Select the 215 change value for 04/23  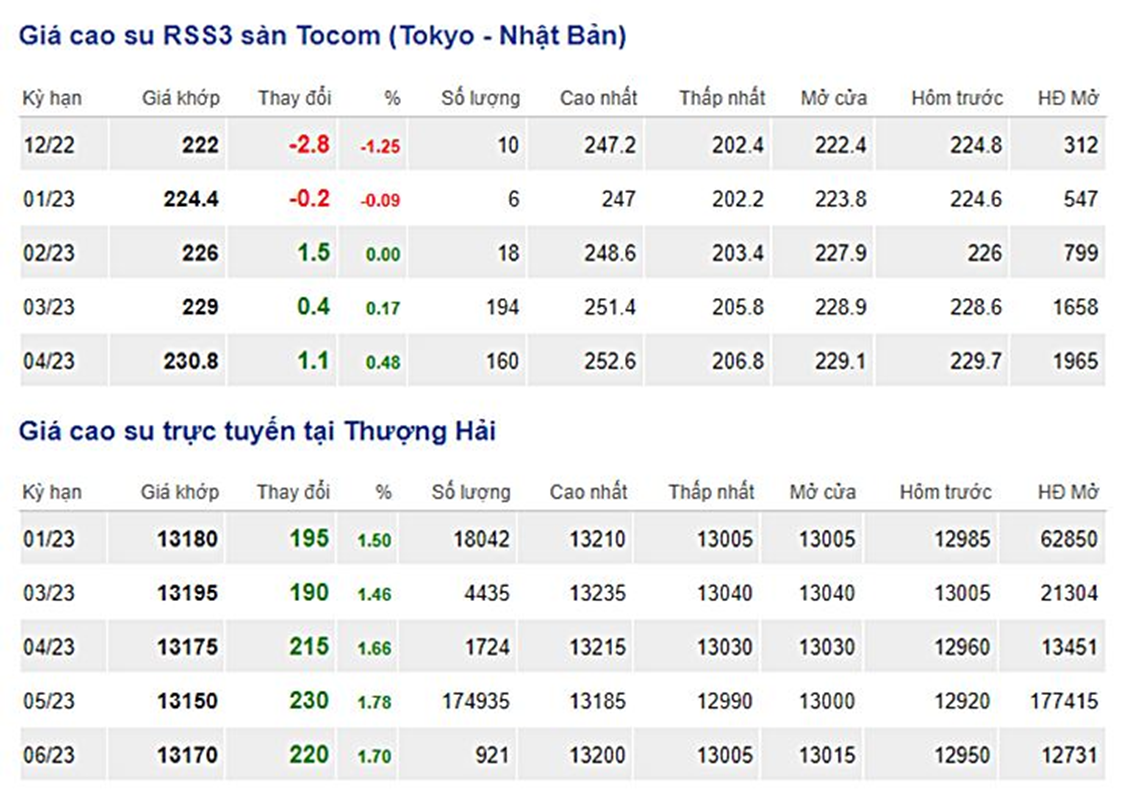click(310, 647)
